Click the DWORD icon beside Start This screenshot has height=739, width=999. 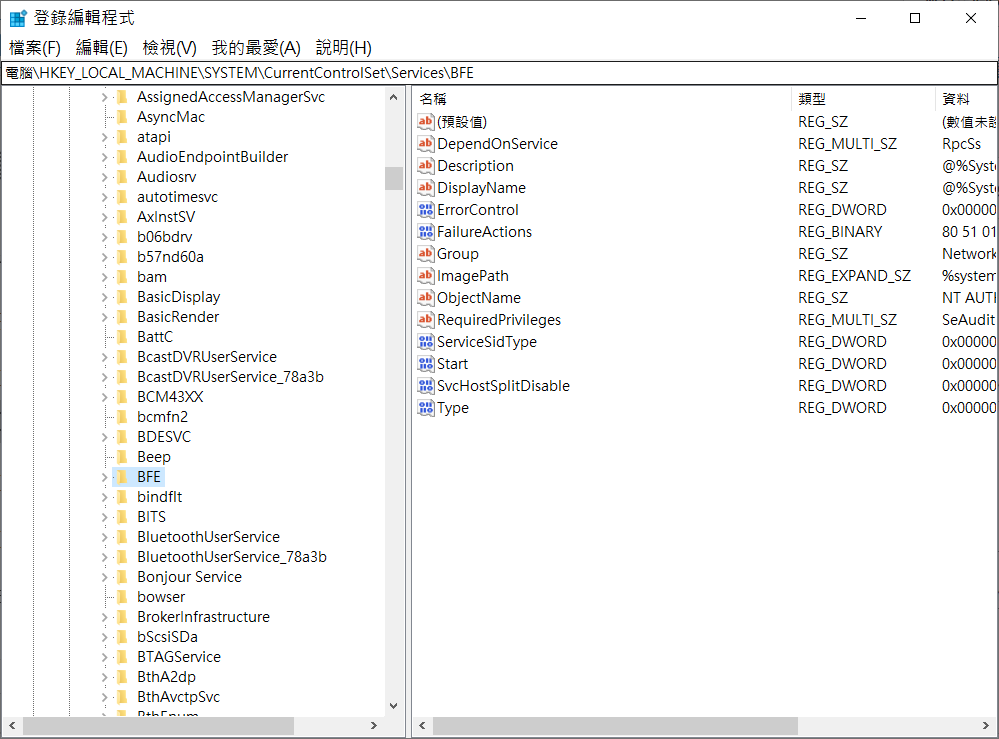pyautogui.click(x=426, y=363)
